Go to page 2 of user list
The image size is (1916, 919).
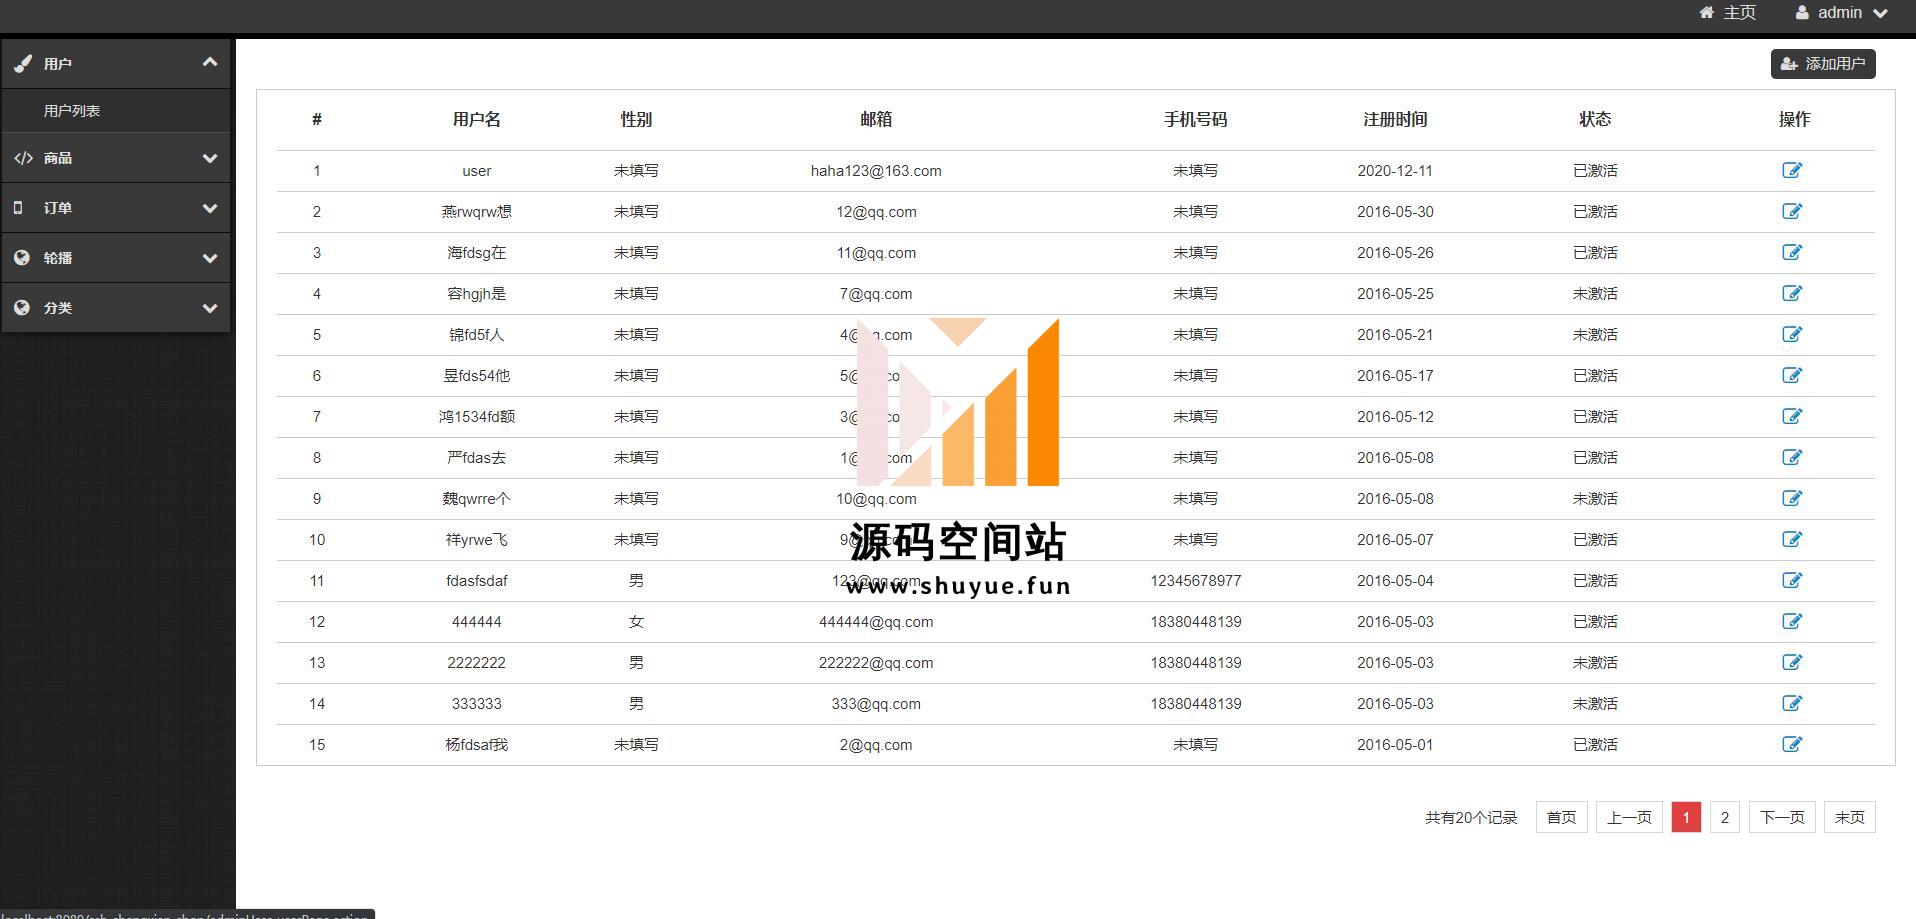point(1724,818)
